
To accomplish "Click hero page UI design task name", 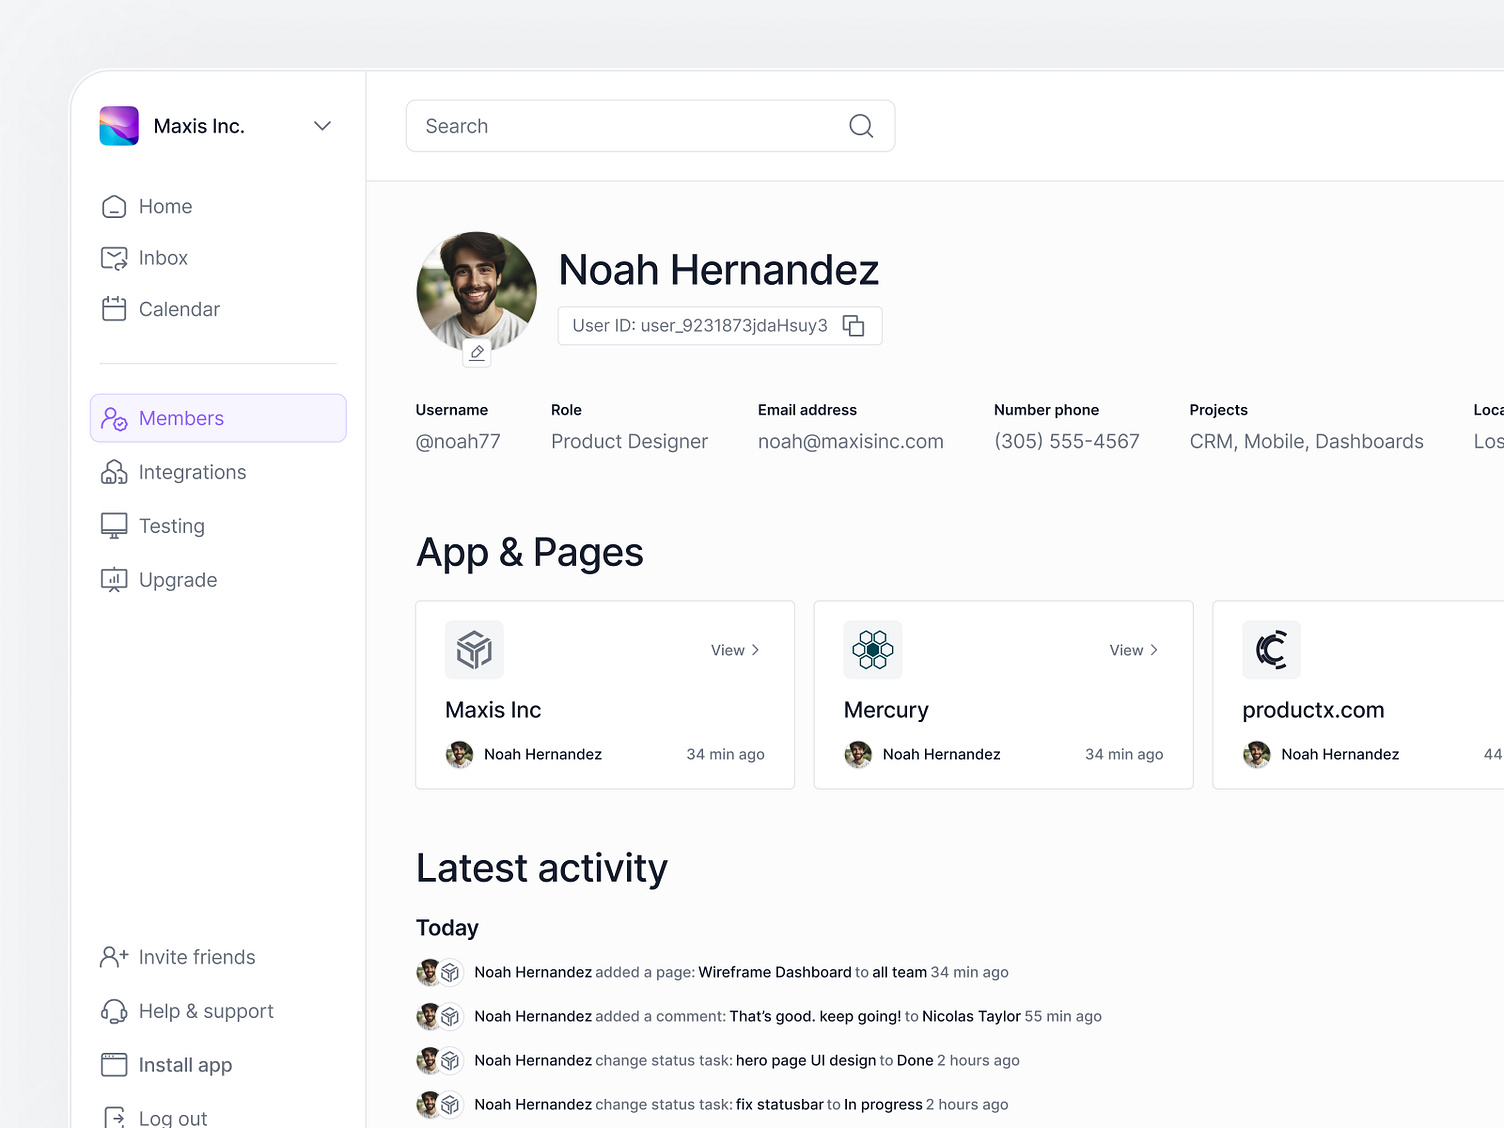I will [806, 1060].
